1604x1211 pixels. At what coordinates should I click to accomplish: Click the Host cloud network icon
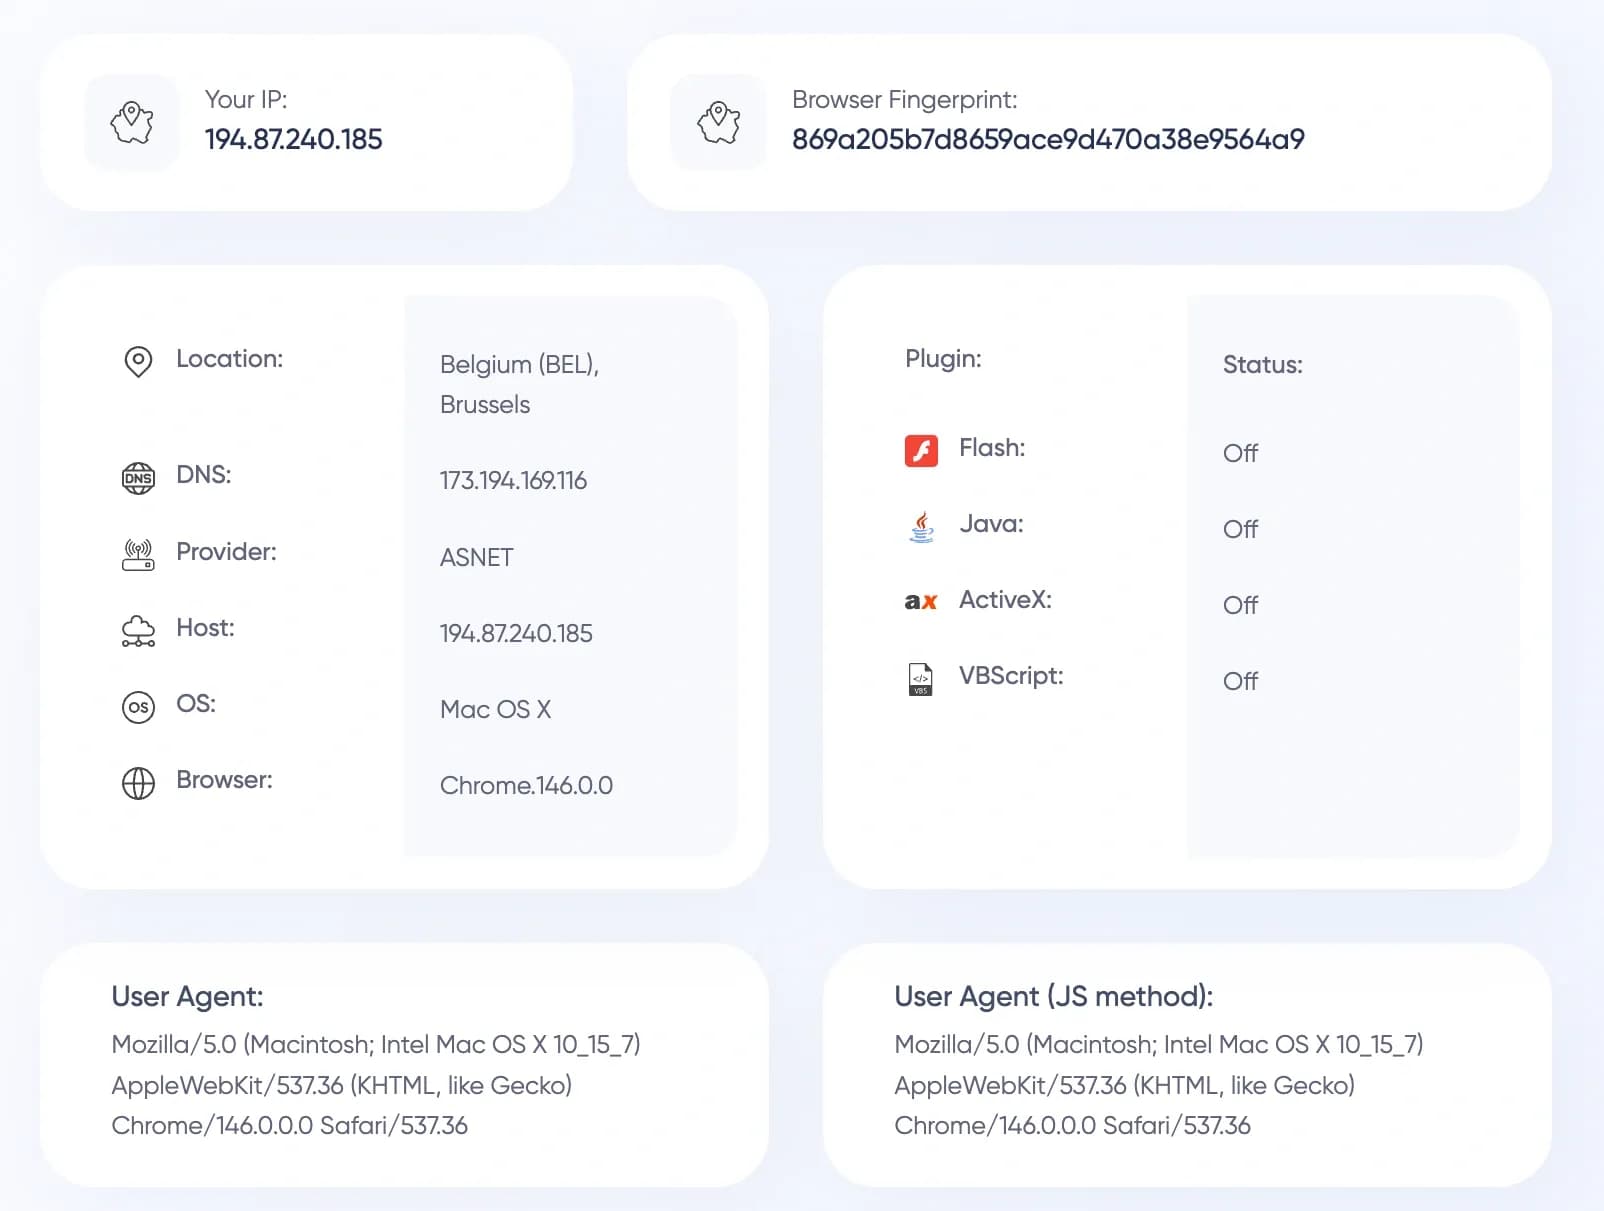click(138, 631)
